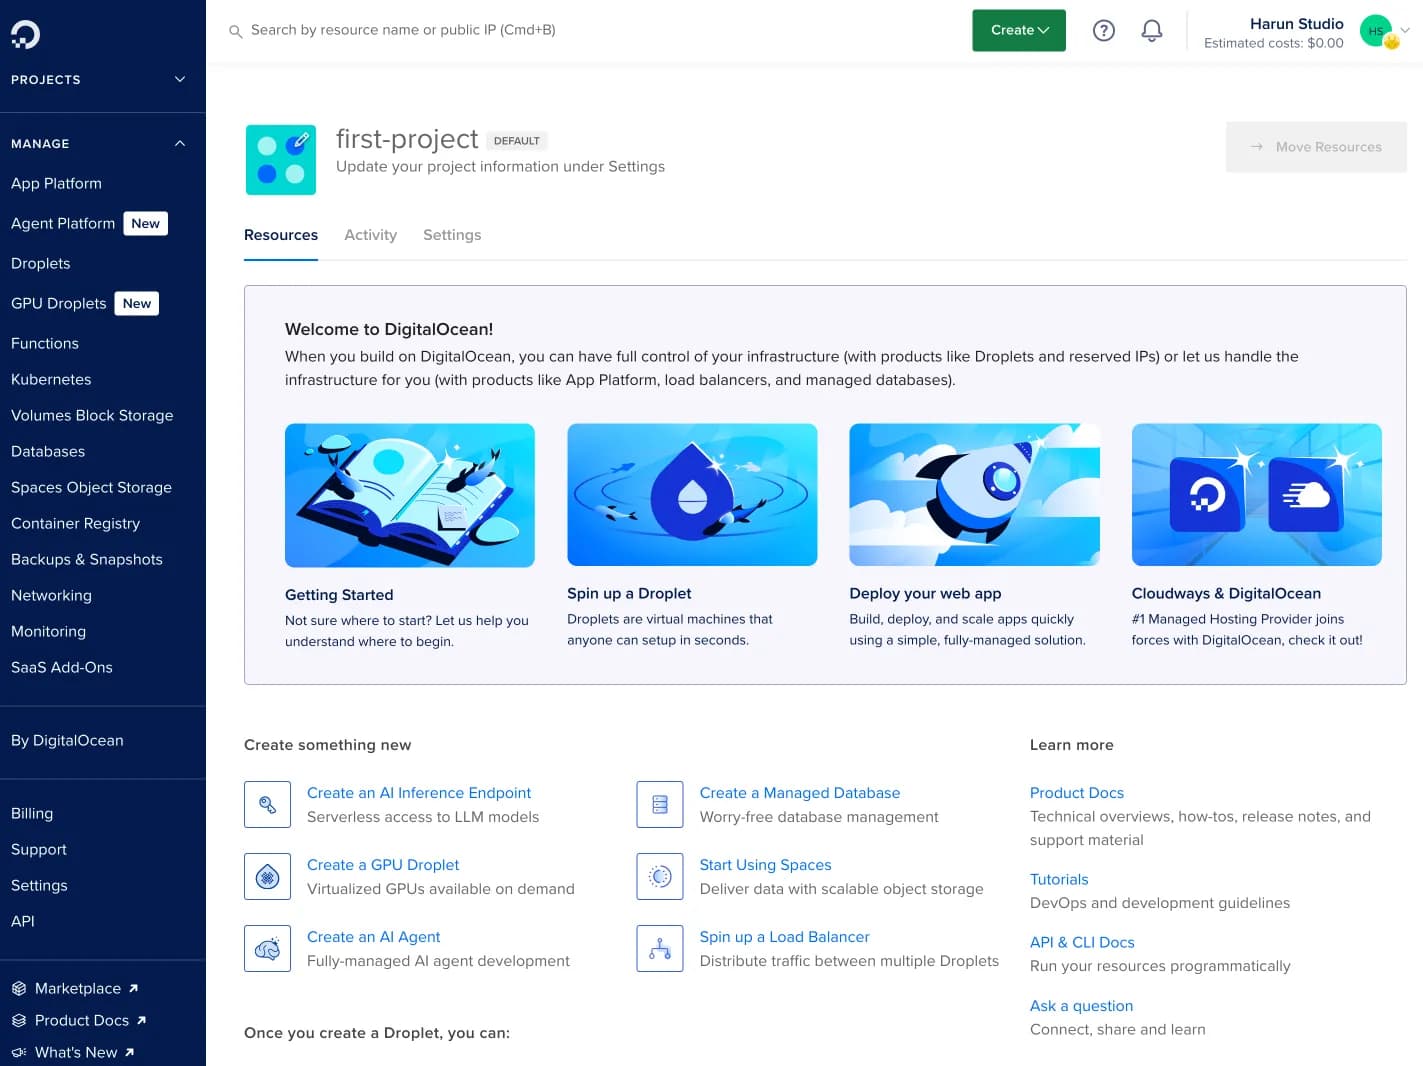This screenshot has height=1066, width=1423.
Task: Click the AI Agent icon
Action: point(267,948)
